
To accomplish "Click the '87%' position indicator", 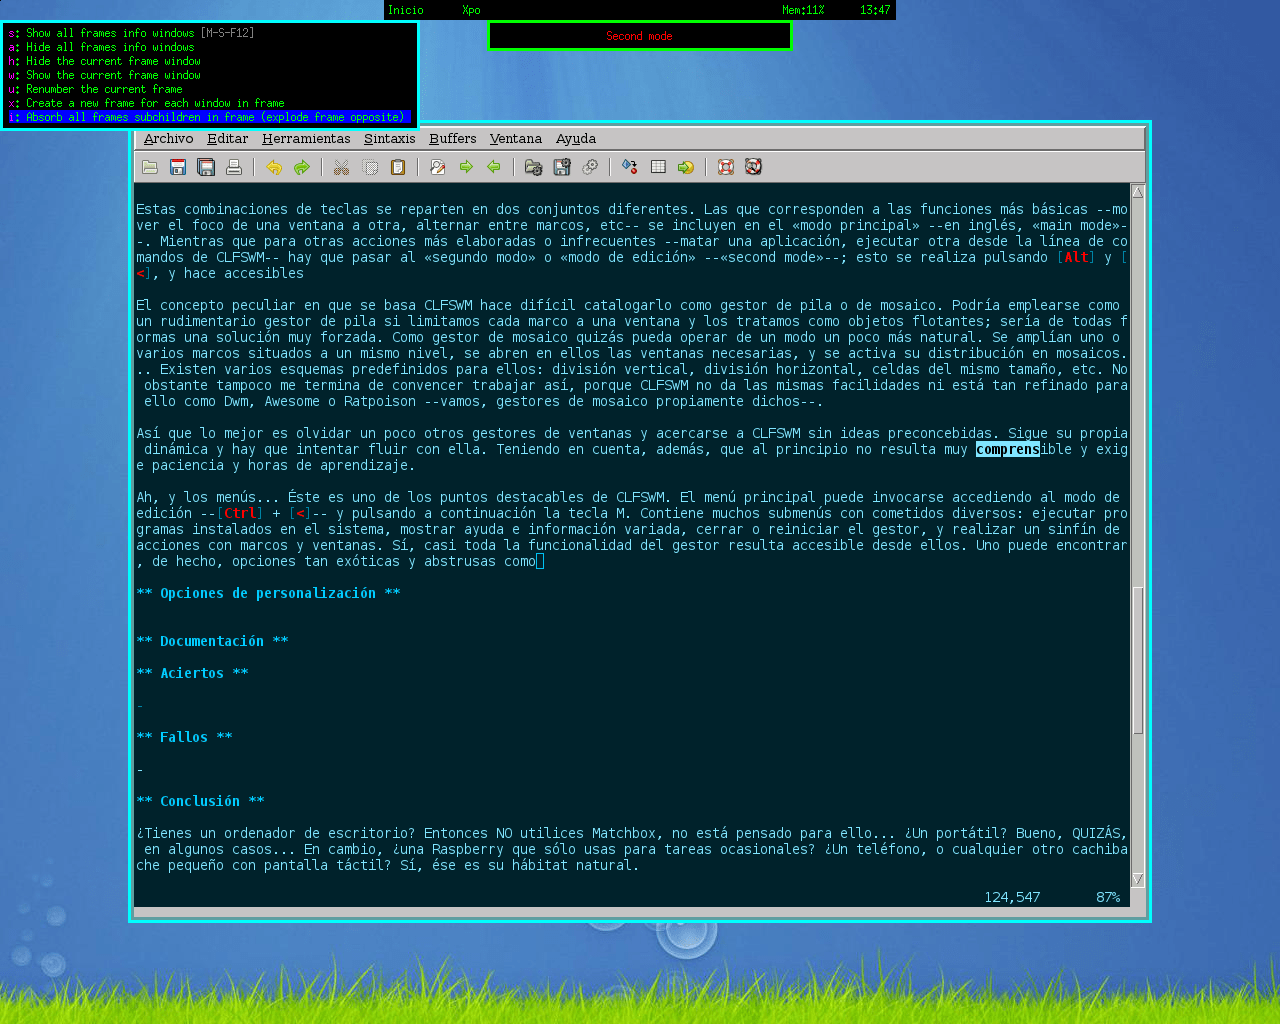I will (1108, 897).
